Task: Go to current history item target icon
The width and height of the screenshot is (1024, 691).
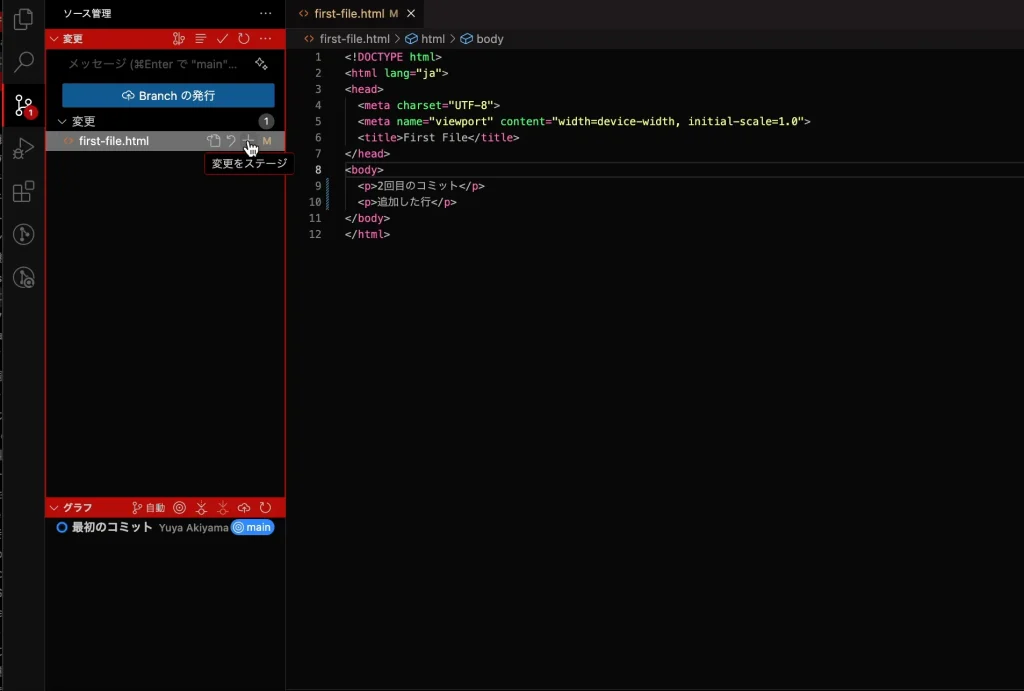Action: (x=180, y=507)
